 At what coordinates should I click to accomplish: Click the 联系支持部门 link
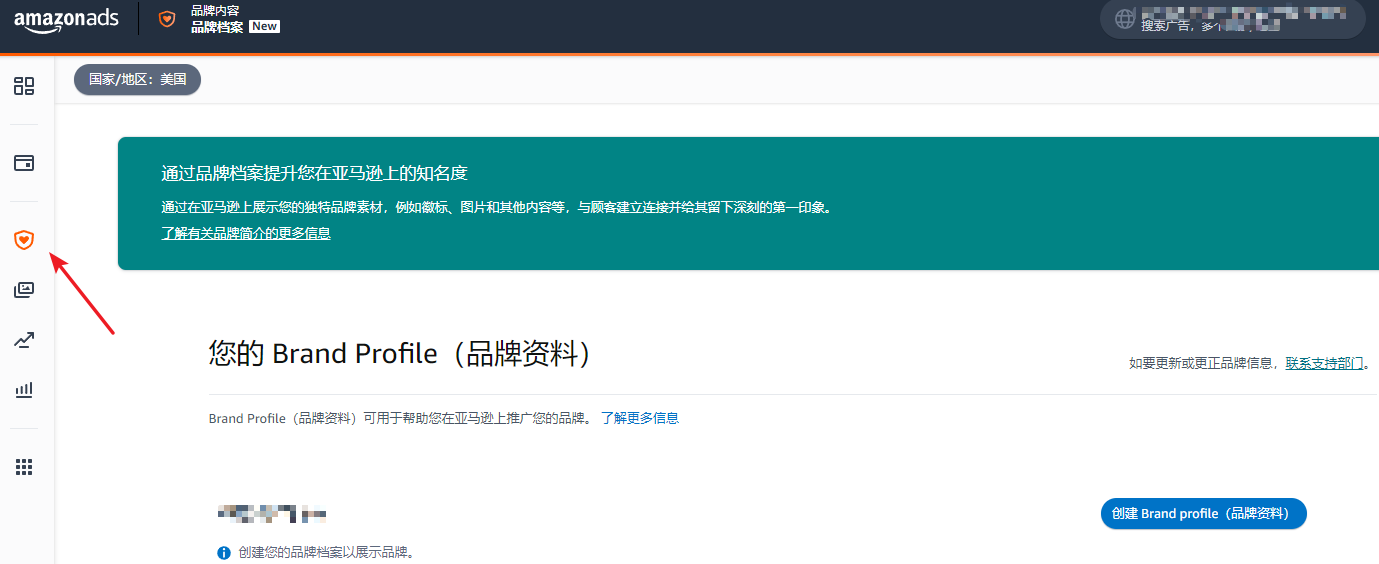click(x=1324, y=363)
